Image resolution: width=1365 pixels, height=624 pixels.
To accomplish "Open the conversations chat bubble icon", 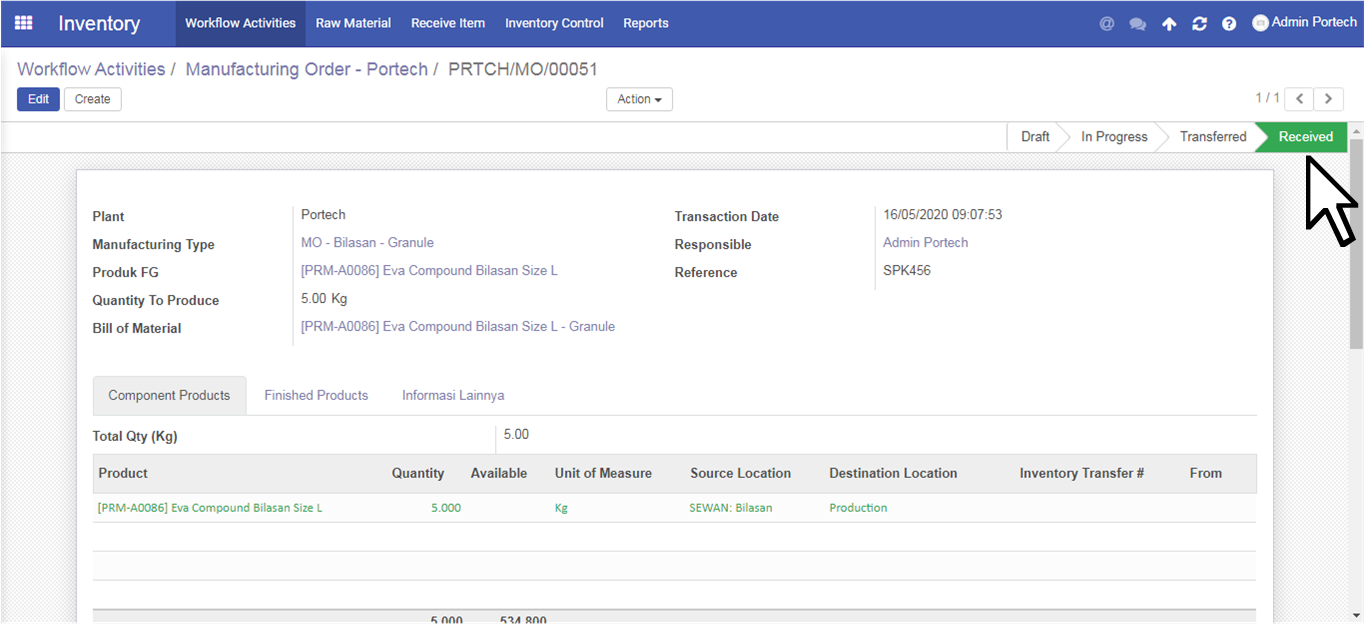I will point(1138,24).
